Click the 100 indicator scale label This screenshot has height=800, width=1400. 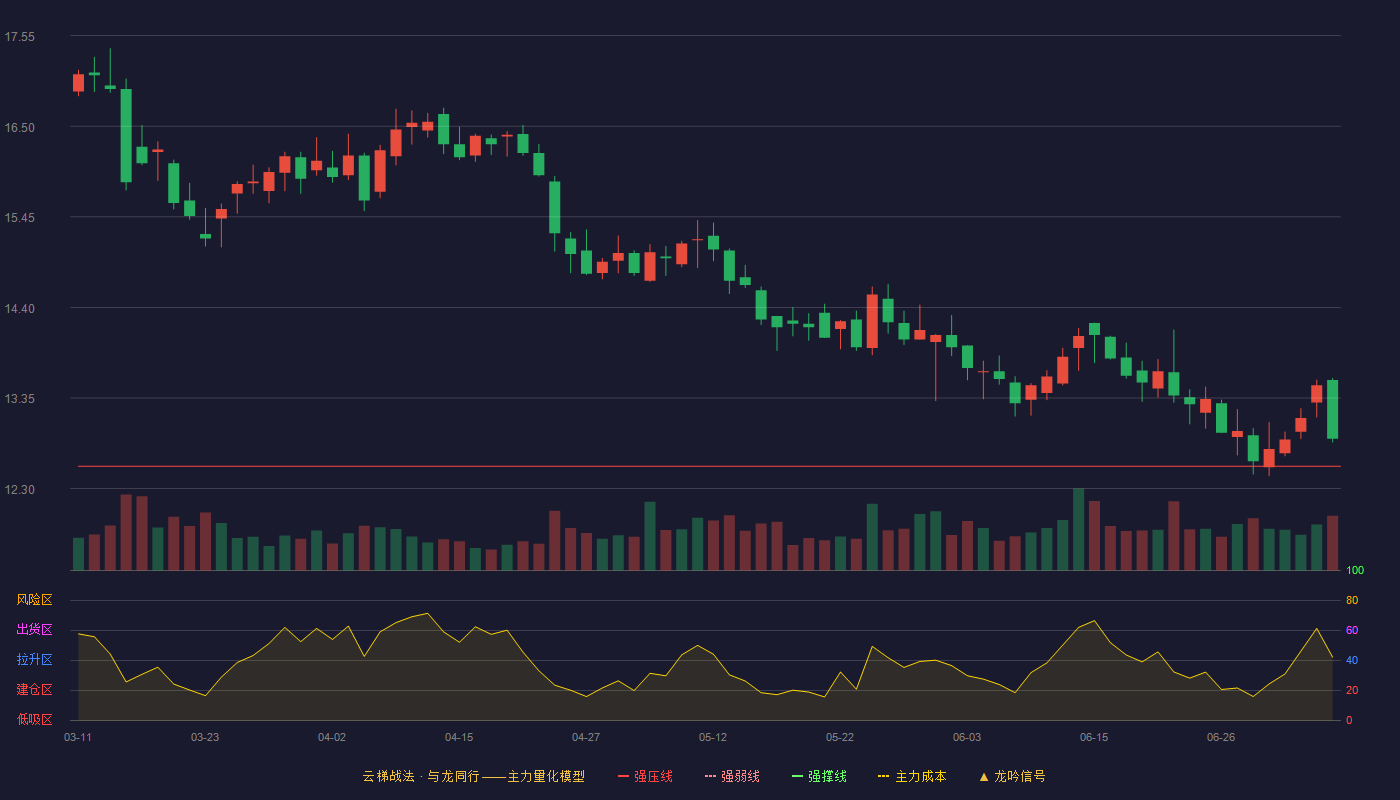tap(1355, 571)
